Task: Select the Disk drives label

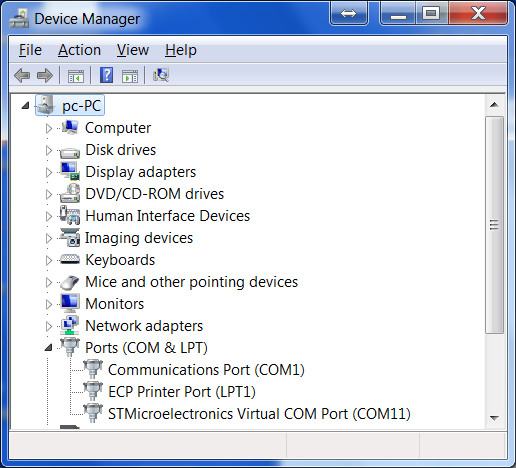Action: click(x=121, y=150)
